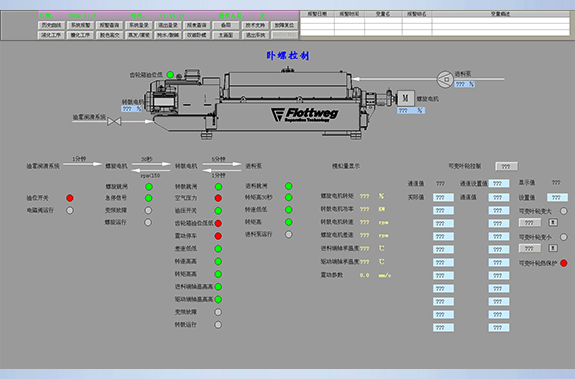The width and height of the screenshot is (575, 379).
Task: Click the red 空气压力 indicator lamp
Action: click(x=218, y=198)
